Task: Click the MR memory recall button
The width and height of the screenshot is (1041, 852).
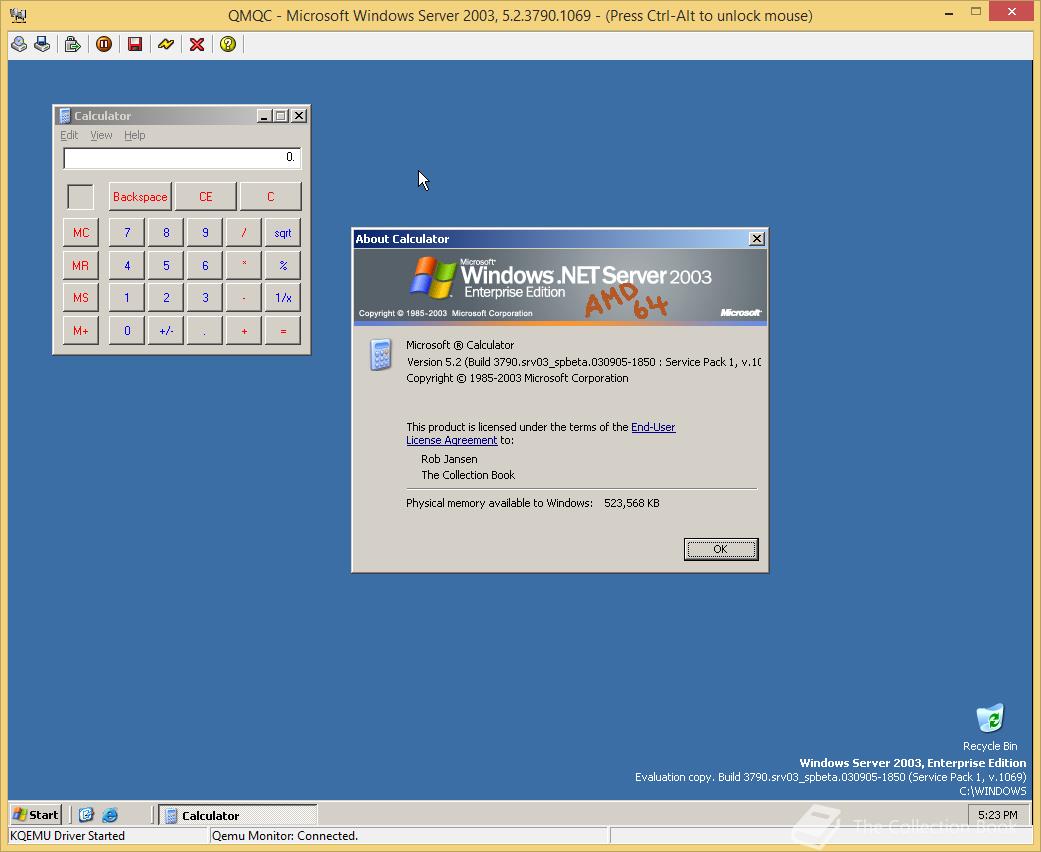Action: click(x=81, y=266)
